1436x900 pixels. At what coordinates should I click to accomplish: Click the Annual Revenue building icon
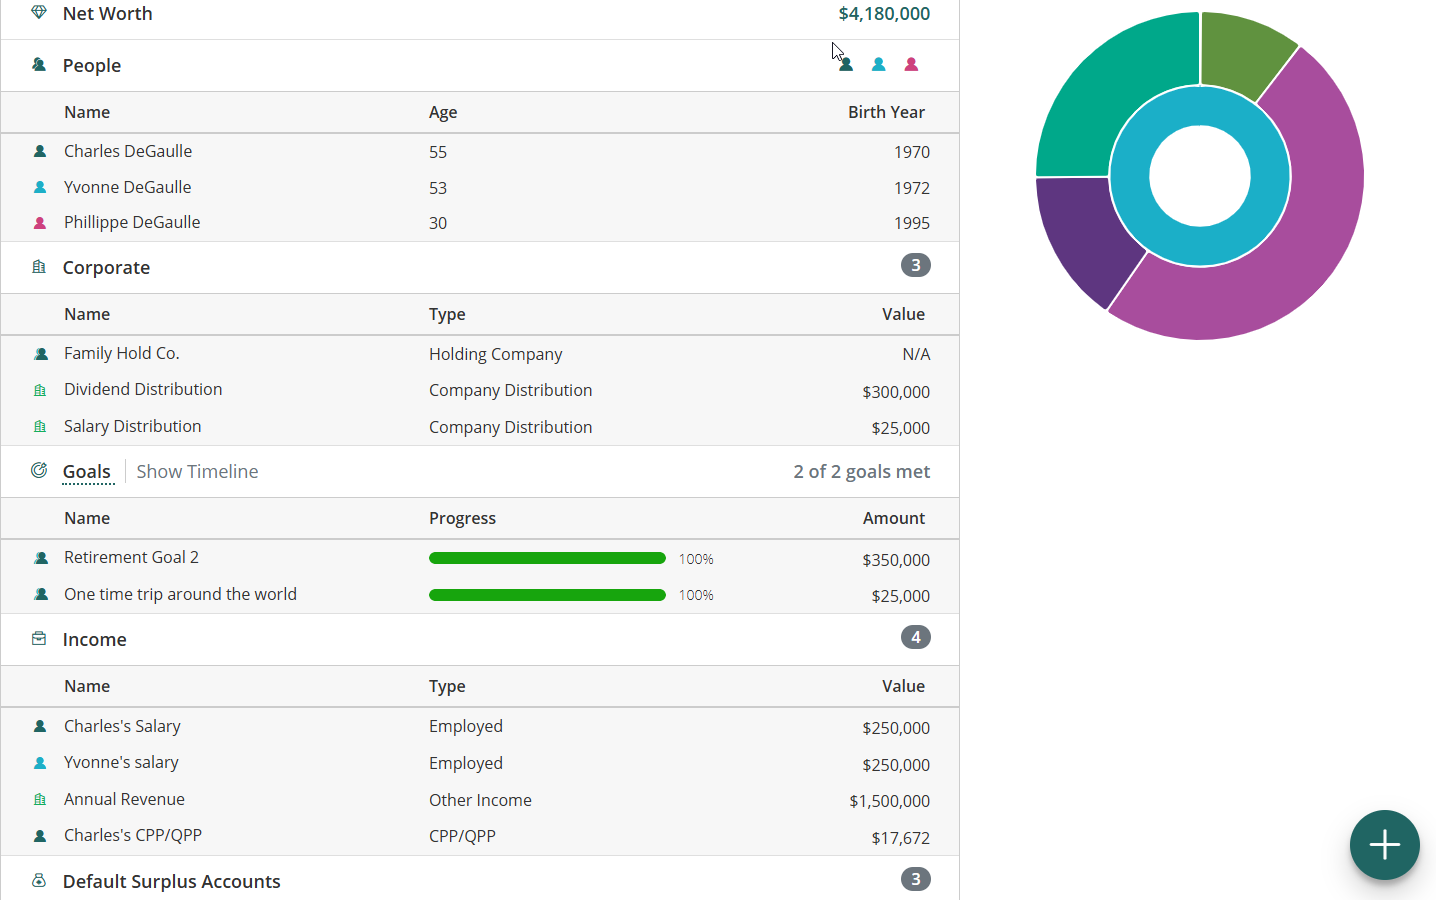click(40, 800)
